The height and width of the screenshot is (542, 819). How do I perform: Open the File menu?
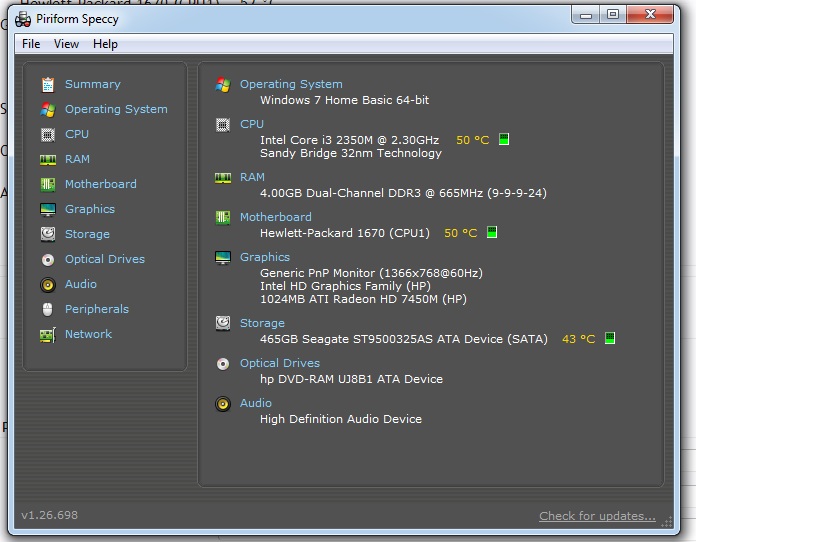click(31, 44)
